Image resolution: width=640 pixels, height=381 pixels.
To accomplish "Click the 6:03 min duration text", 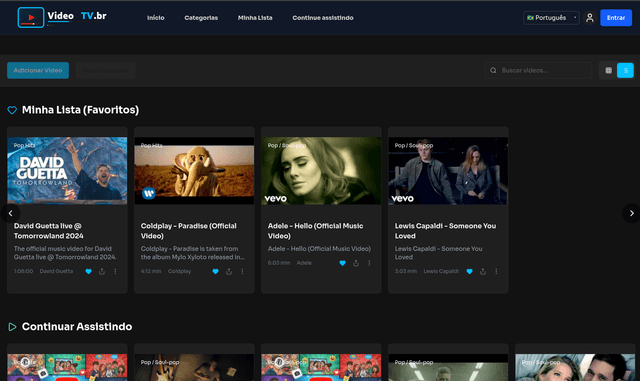I will 279,263.
